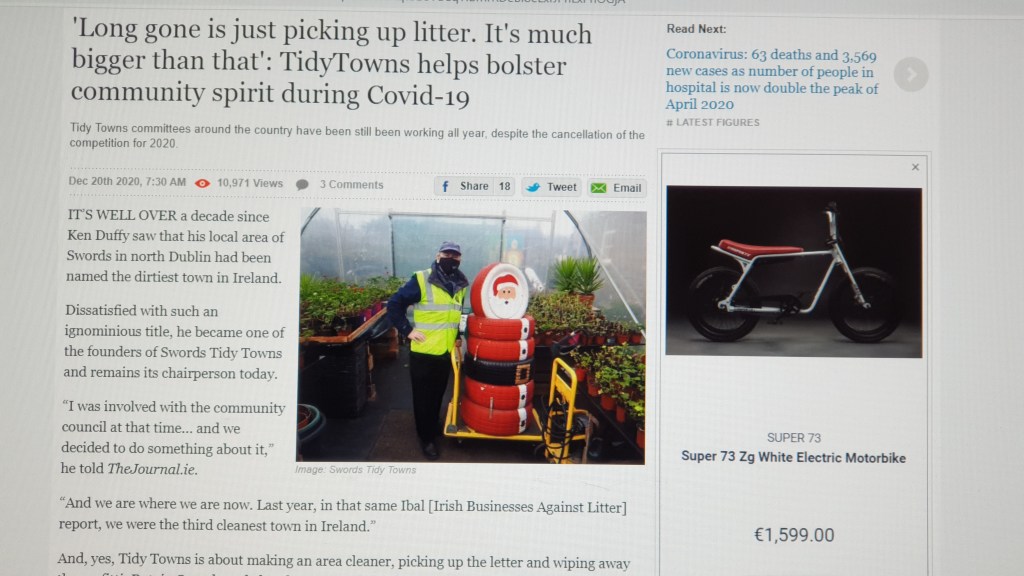Go to next story with round arrow
The width and height of the screenshot is (1024, 576).
coord(910,75)
